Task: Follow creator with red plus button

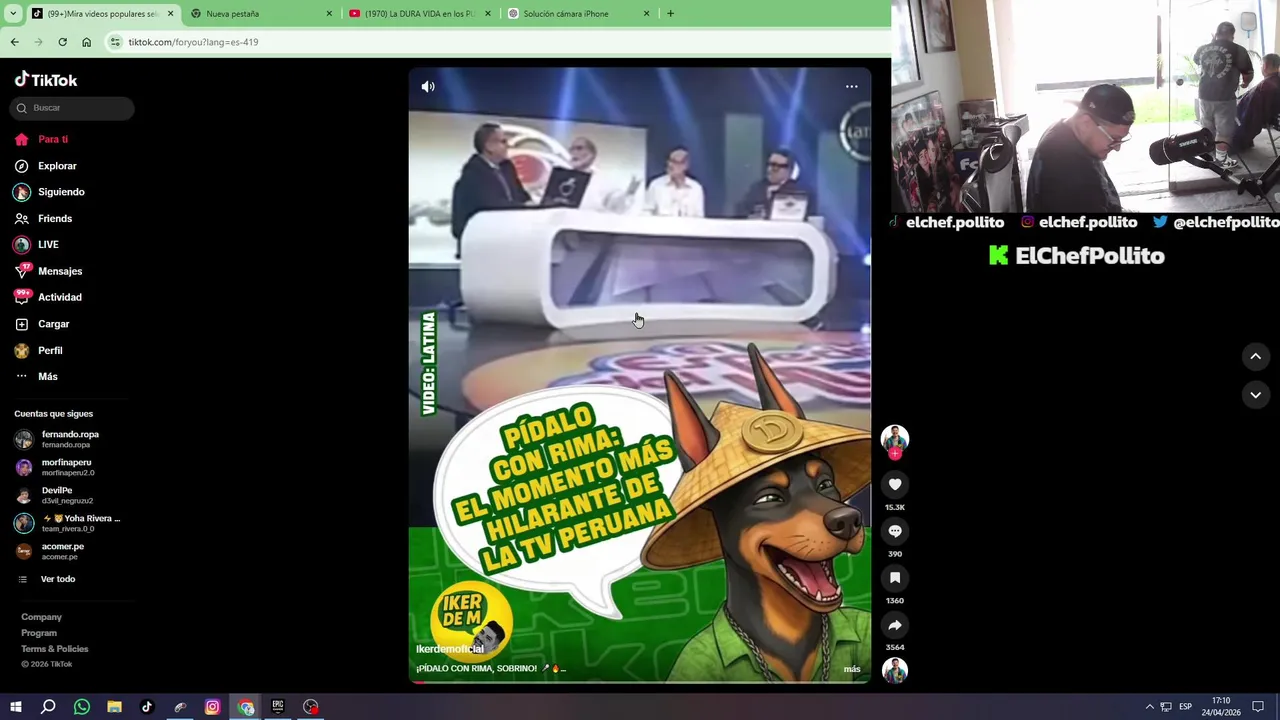Action: pos(895,454)
